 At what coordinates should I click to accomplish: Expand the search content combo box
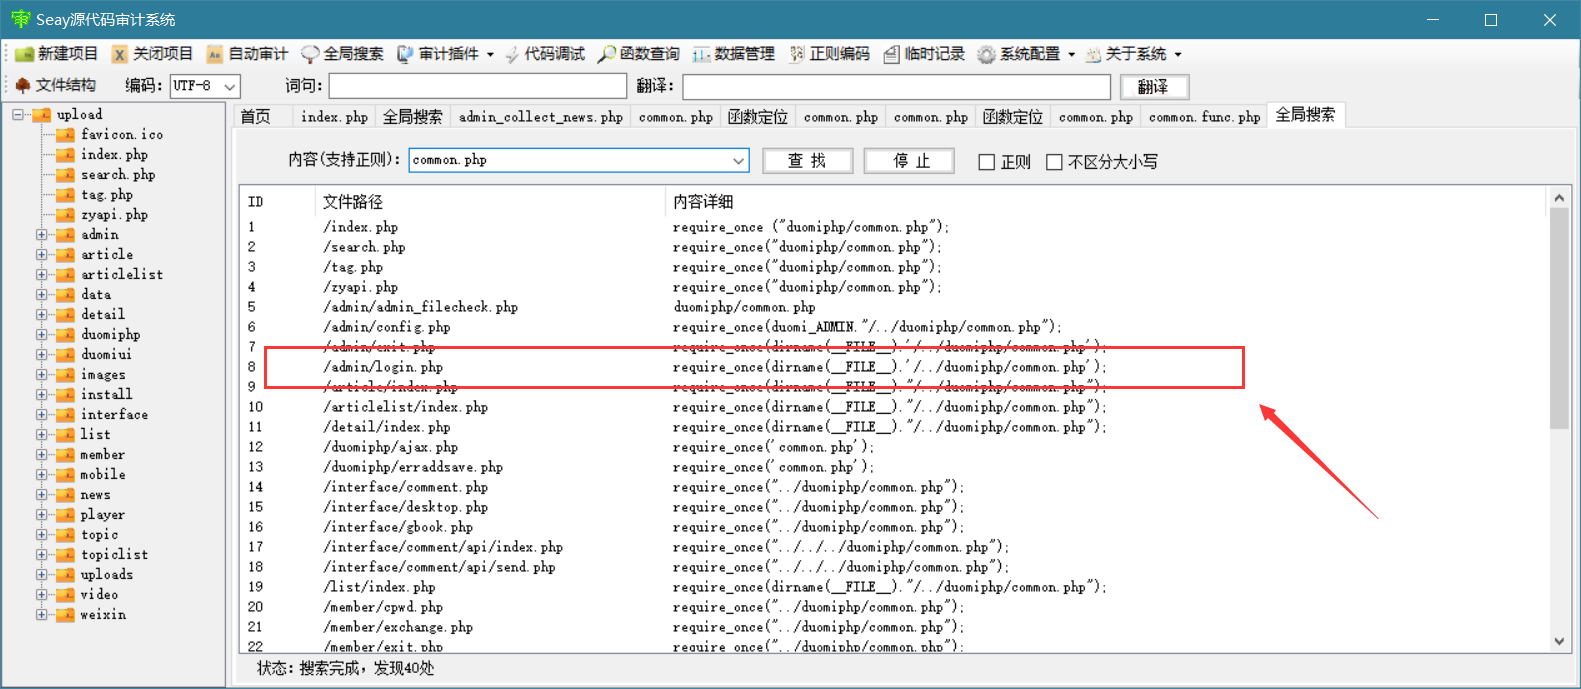tap(738, 160)
